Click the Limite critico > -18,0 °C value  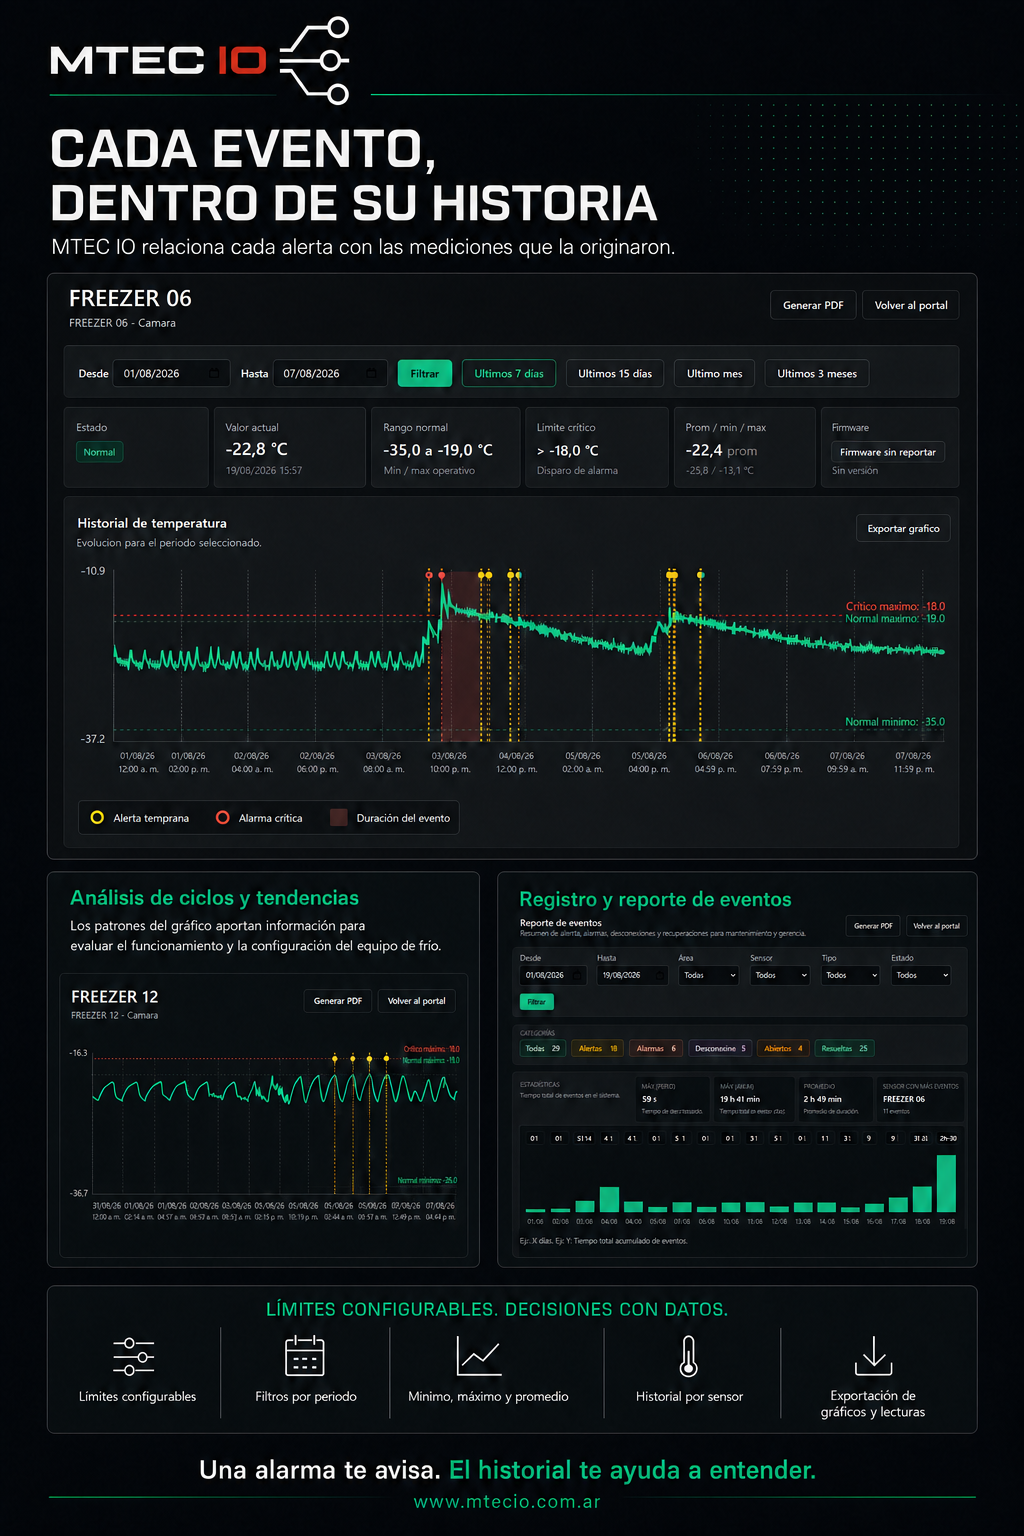(x=568, y=450)
